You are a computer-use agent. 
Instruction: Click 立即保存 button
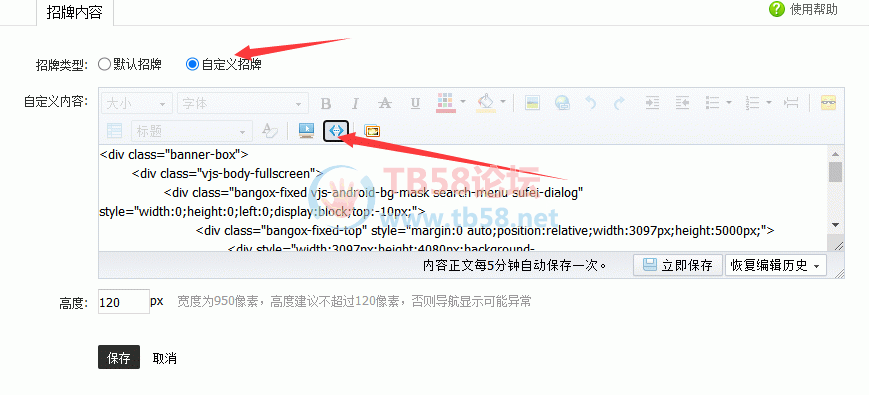(678, 265)
